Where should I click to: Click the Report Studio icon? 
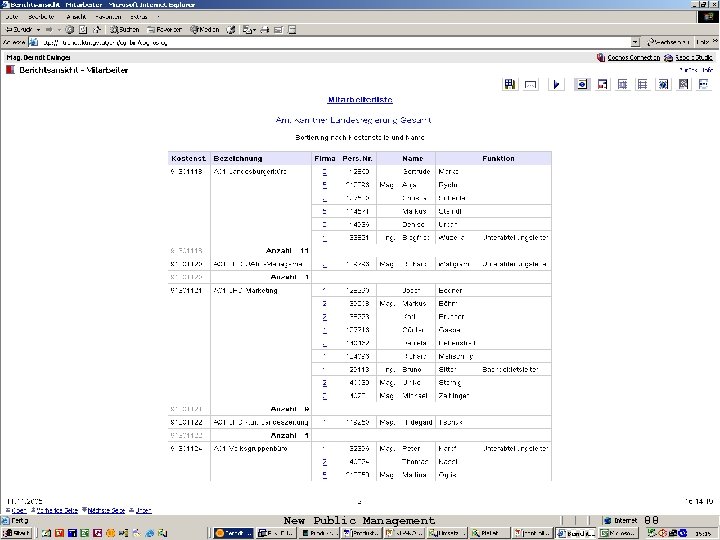click(x=669, y=57)
